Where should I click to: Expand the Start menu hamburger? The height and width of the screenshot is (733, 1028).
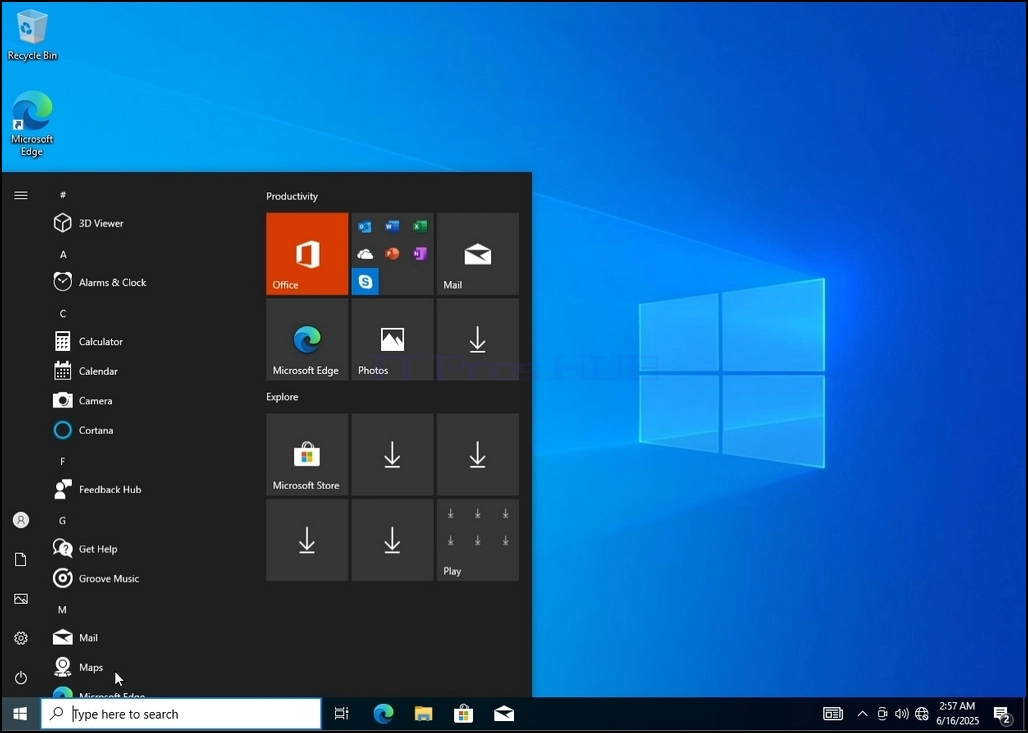[x=21, y=195]
